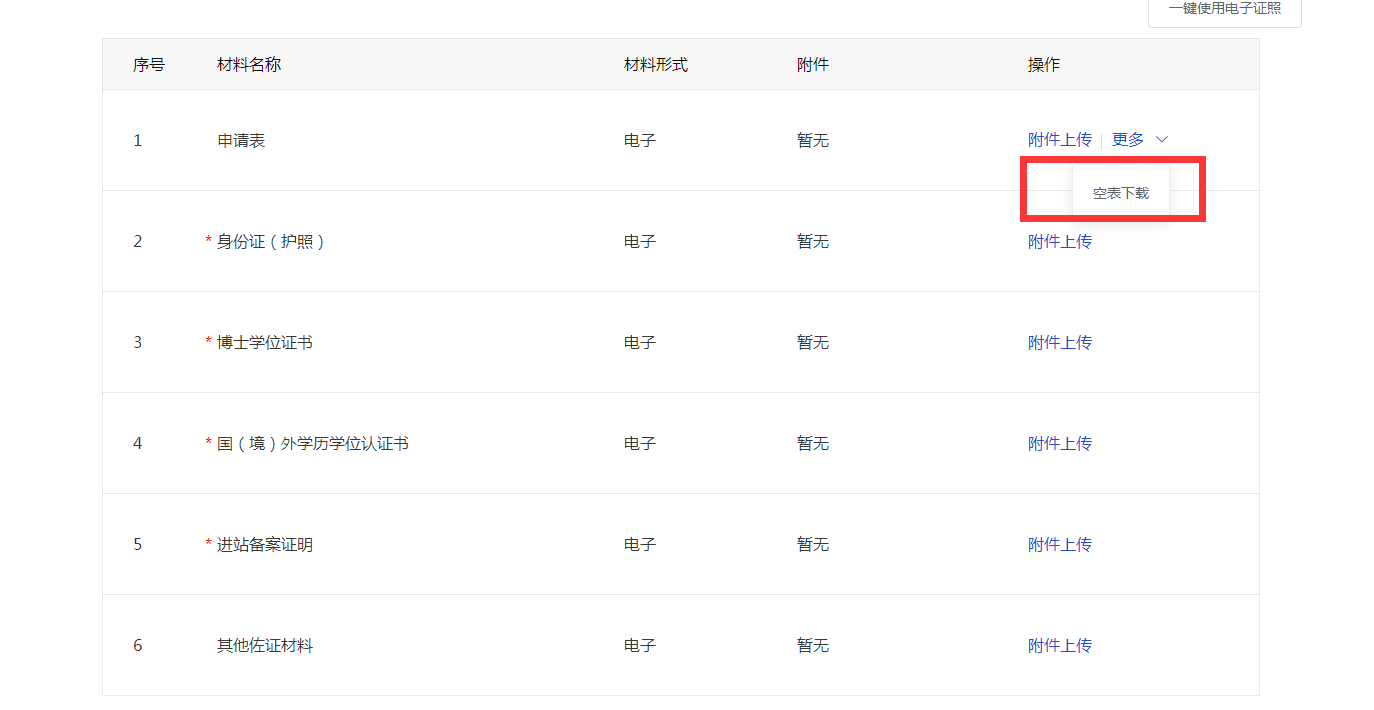Screen dimensions: 1374x710
Task: Select the 其他佐证材料 material name
Action: (x=264, y=646)
